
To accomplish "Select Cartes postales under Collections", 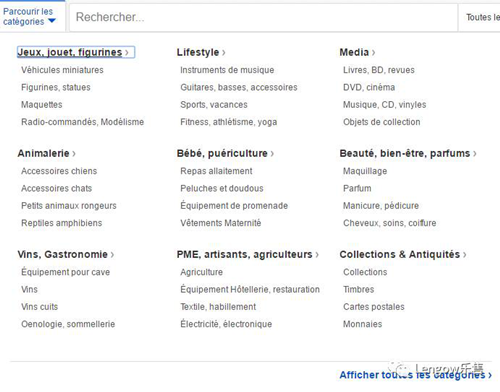I will click(374, 307).
